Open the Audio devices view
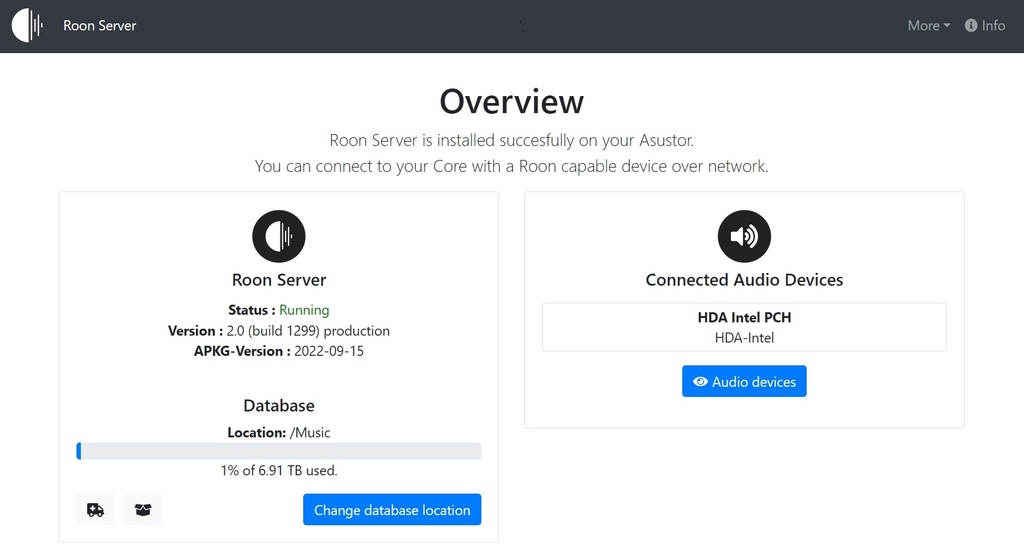1024x548 pixels. (744, 381)
